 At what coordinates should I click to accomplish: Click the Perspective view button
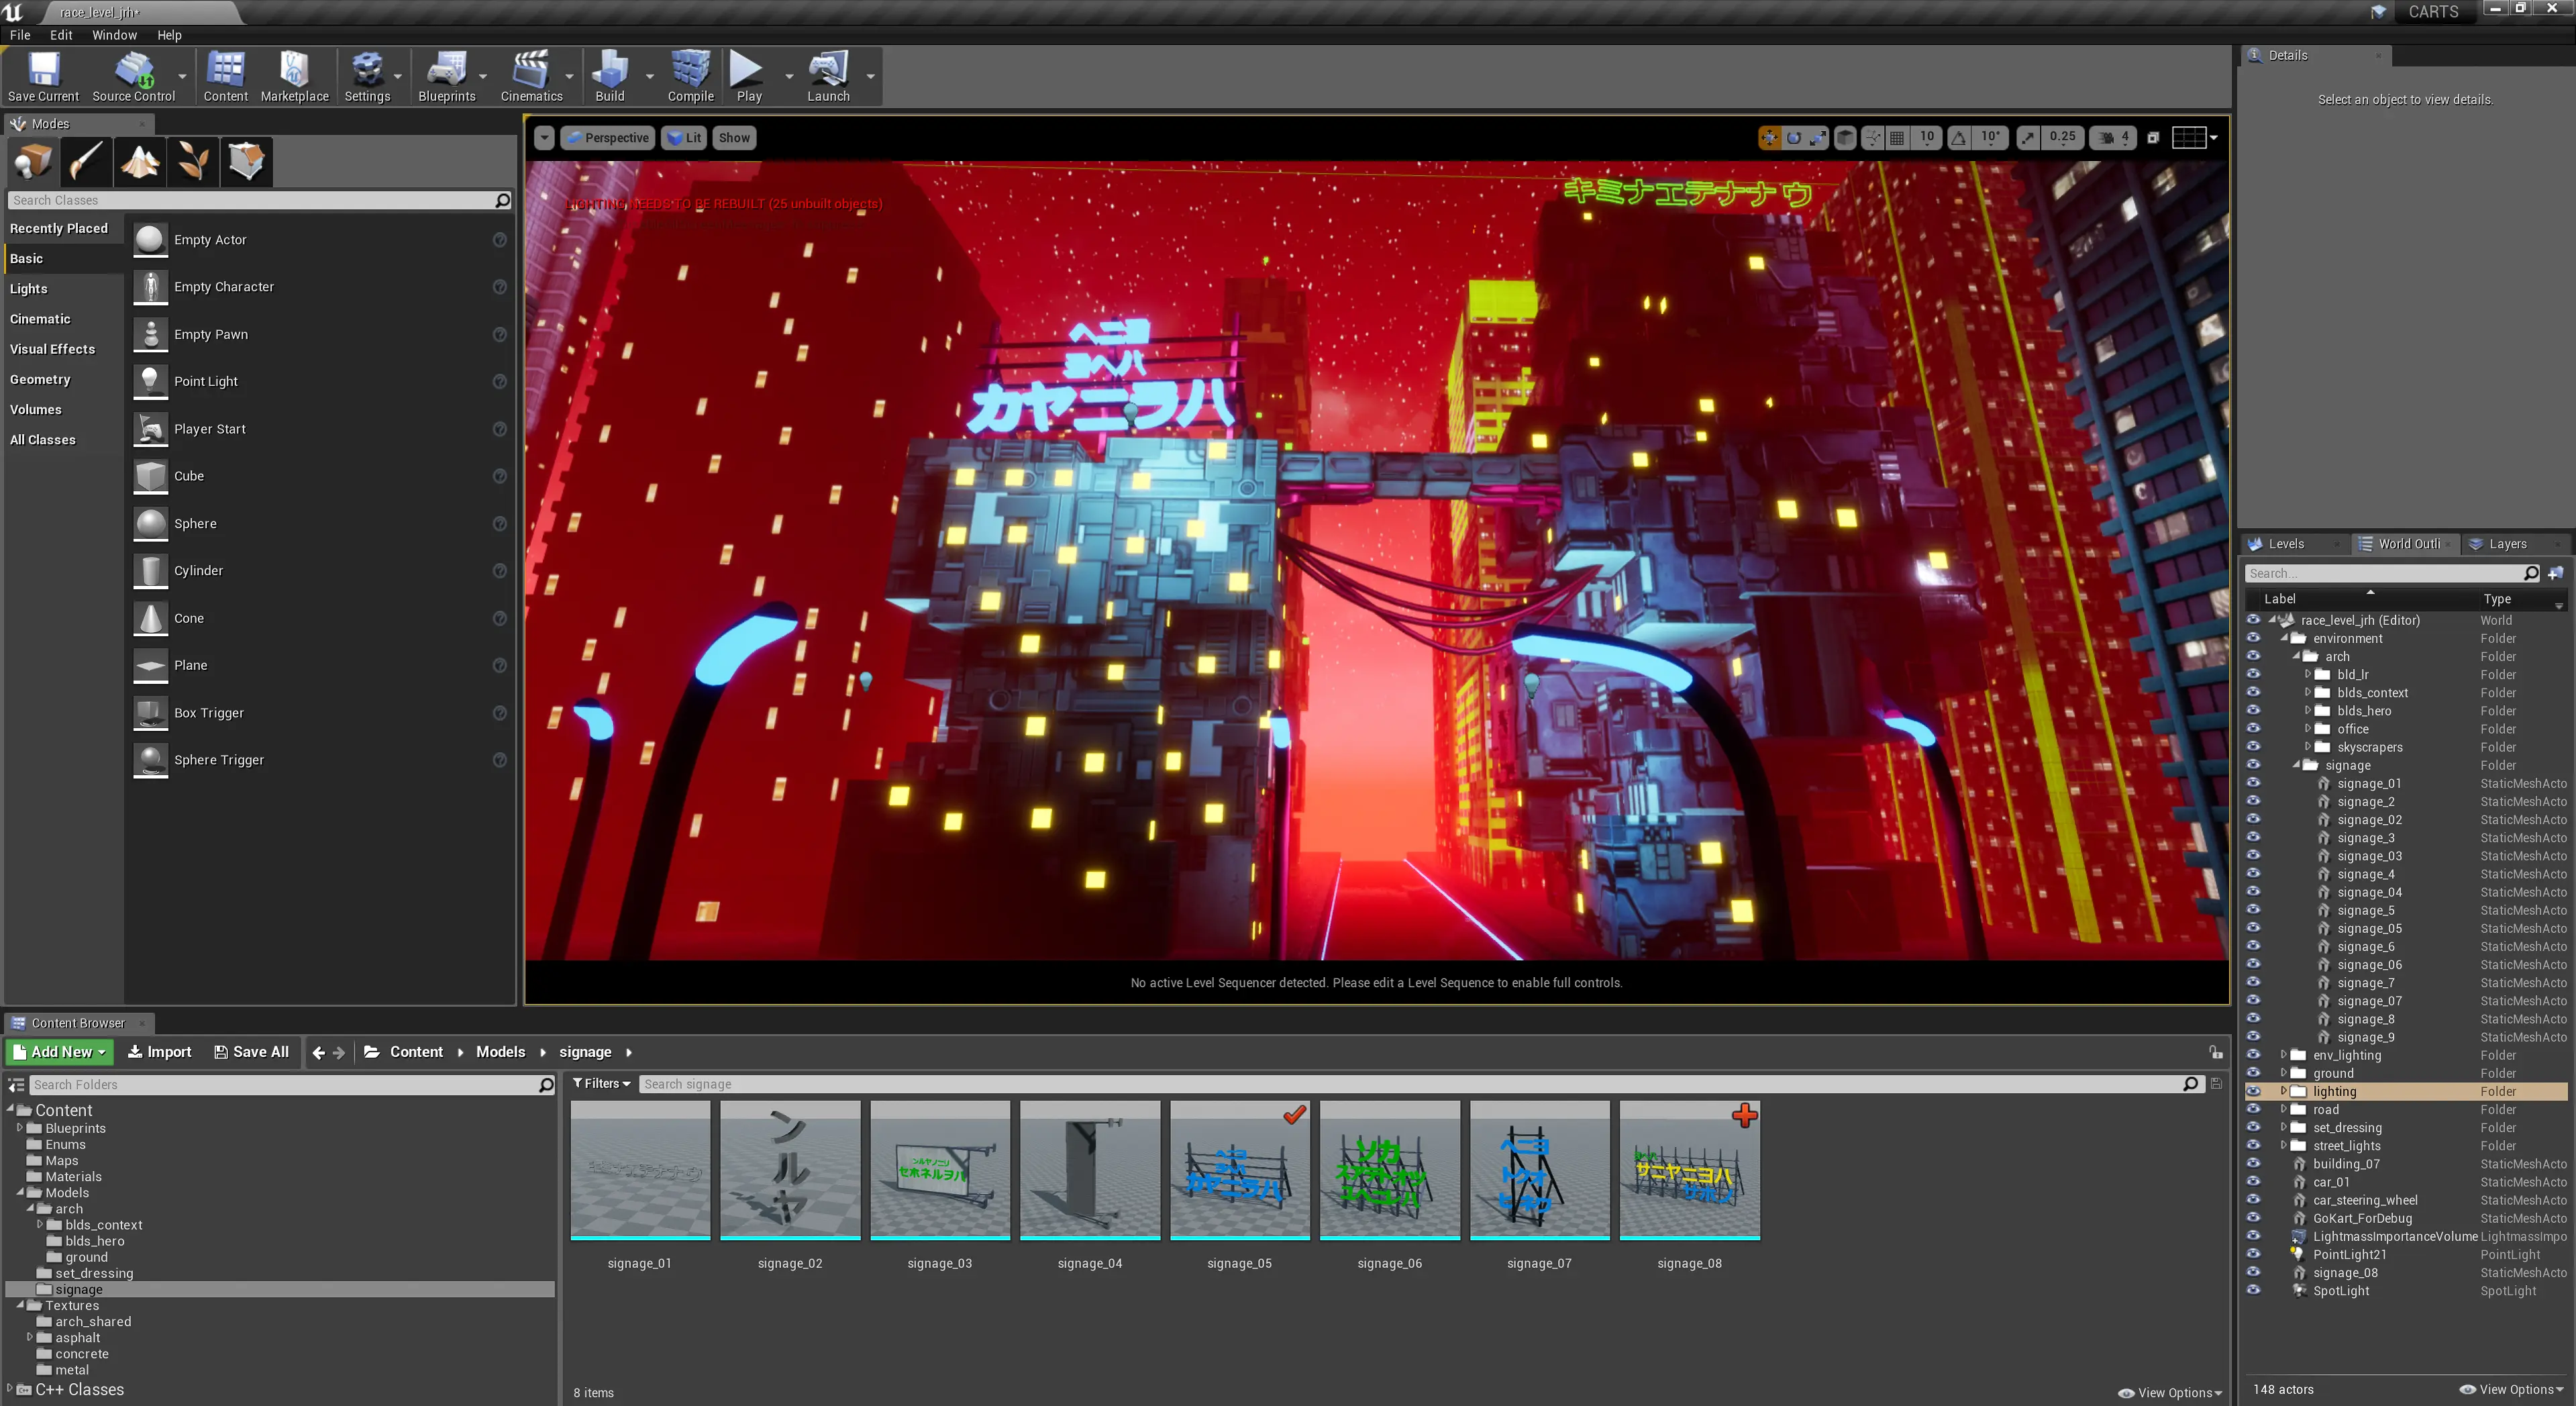pyautogui.click(x=608, y=138)
